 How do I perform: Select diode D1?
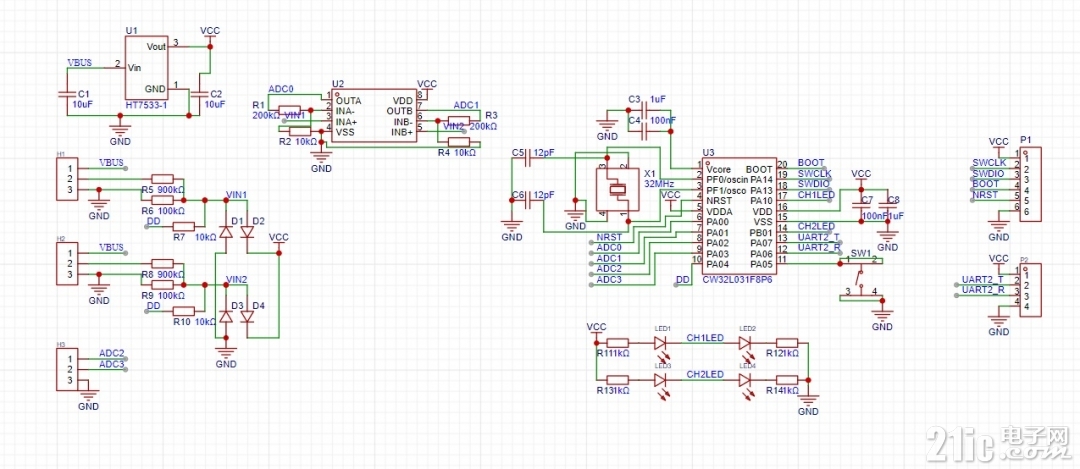click(225, 231)
